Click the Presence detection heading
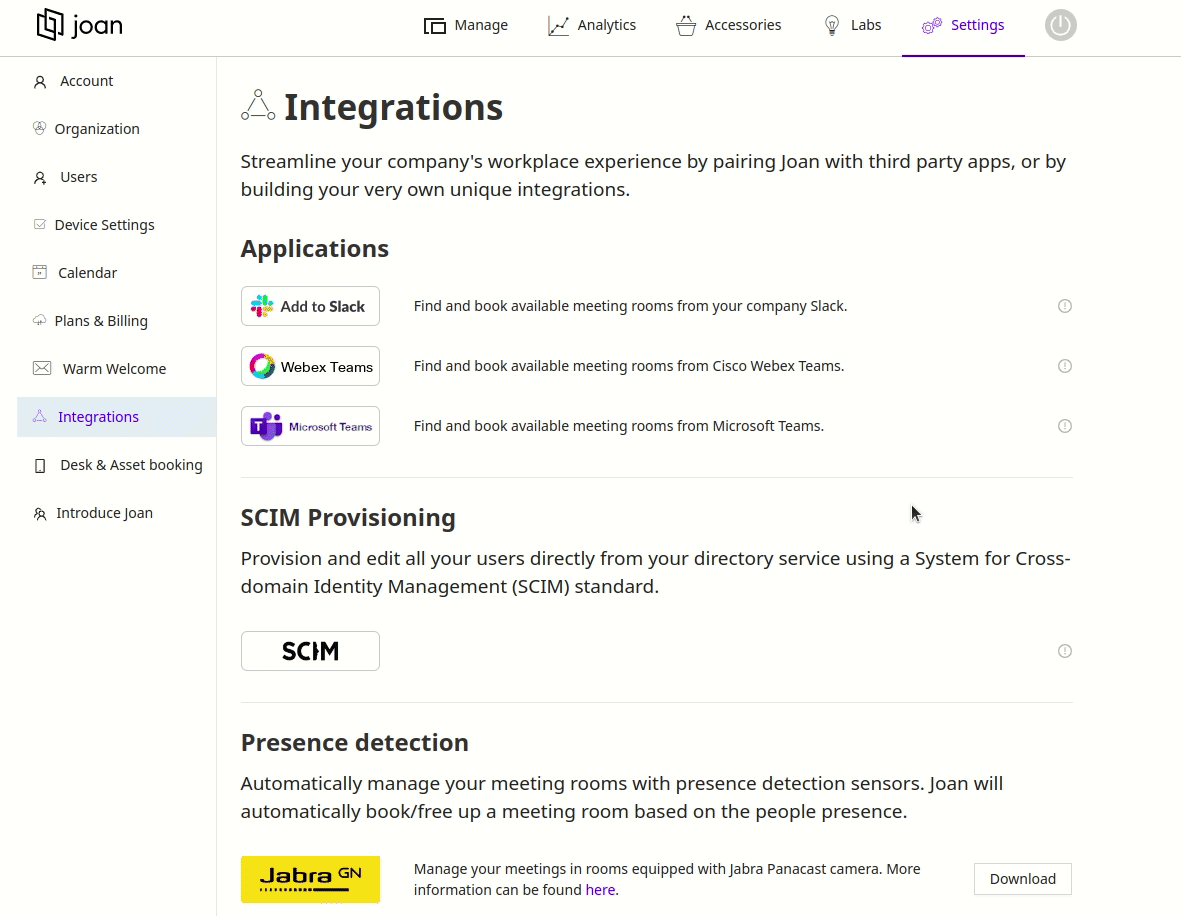The width and height of the screenshot is (1181, 916). 355,743
